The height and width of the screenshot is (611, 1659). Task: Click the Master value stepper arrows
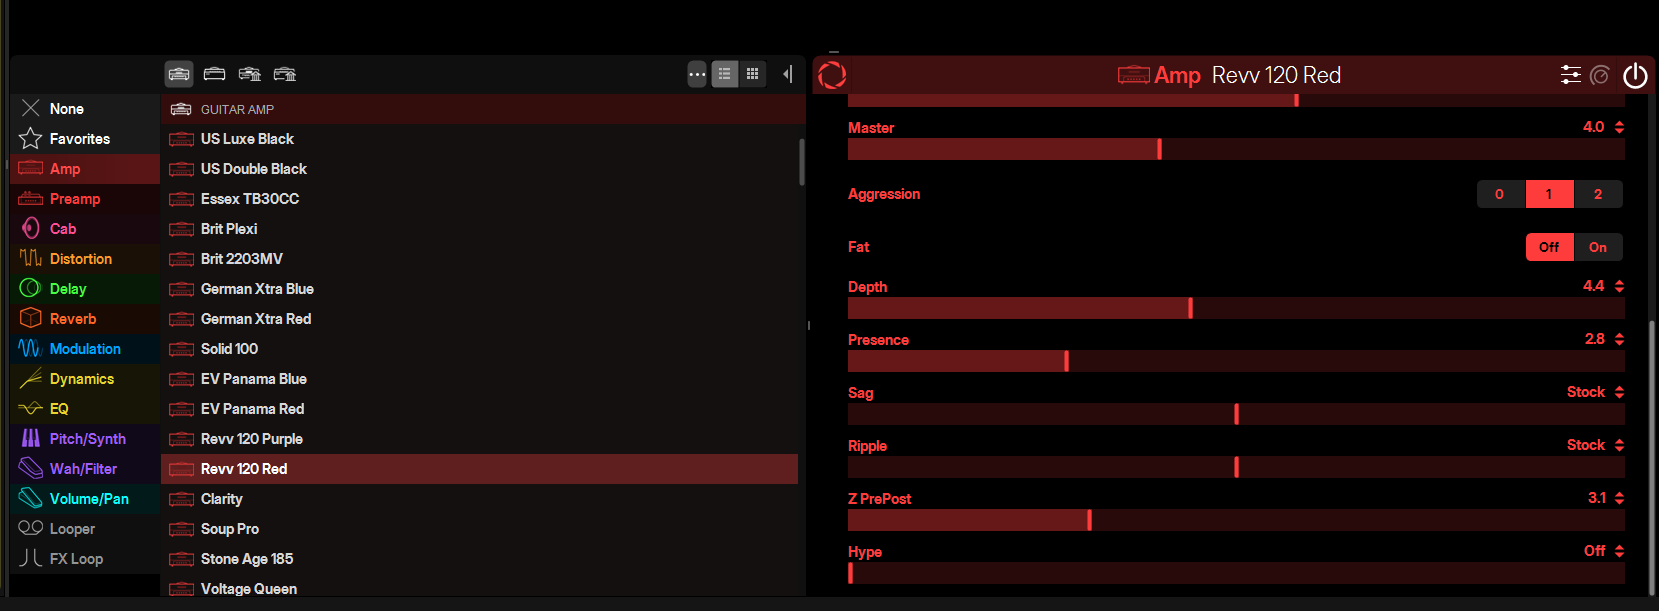(x=1619, y=127)
